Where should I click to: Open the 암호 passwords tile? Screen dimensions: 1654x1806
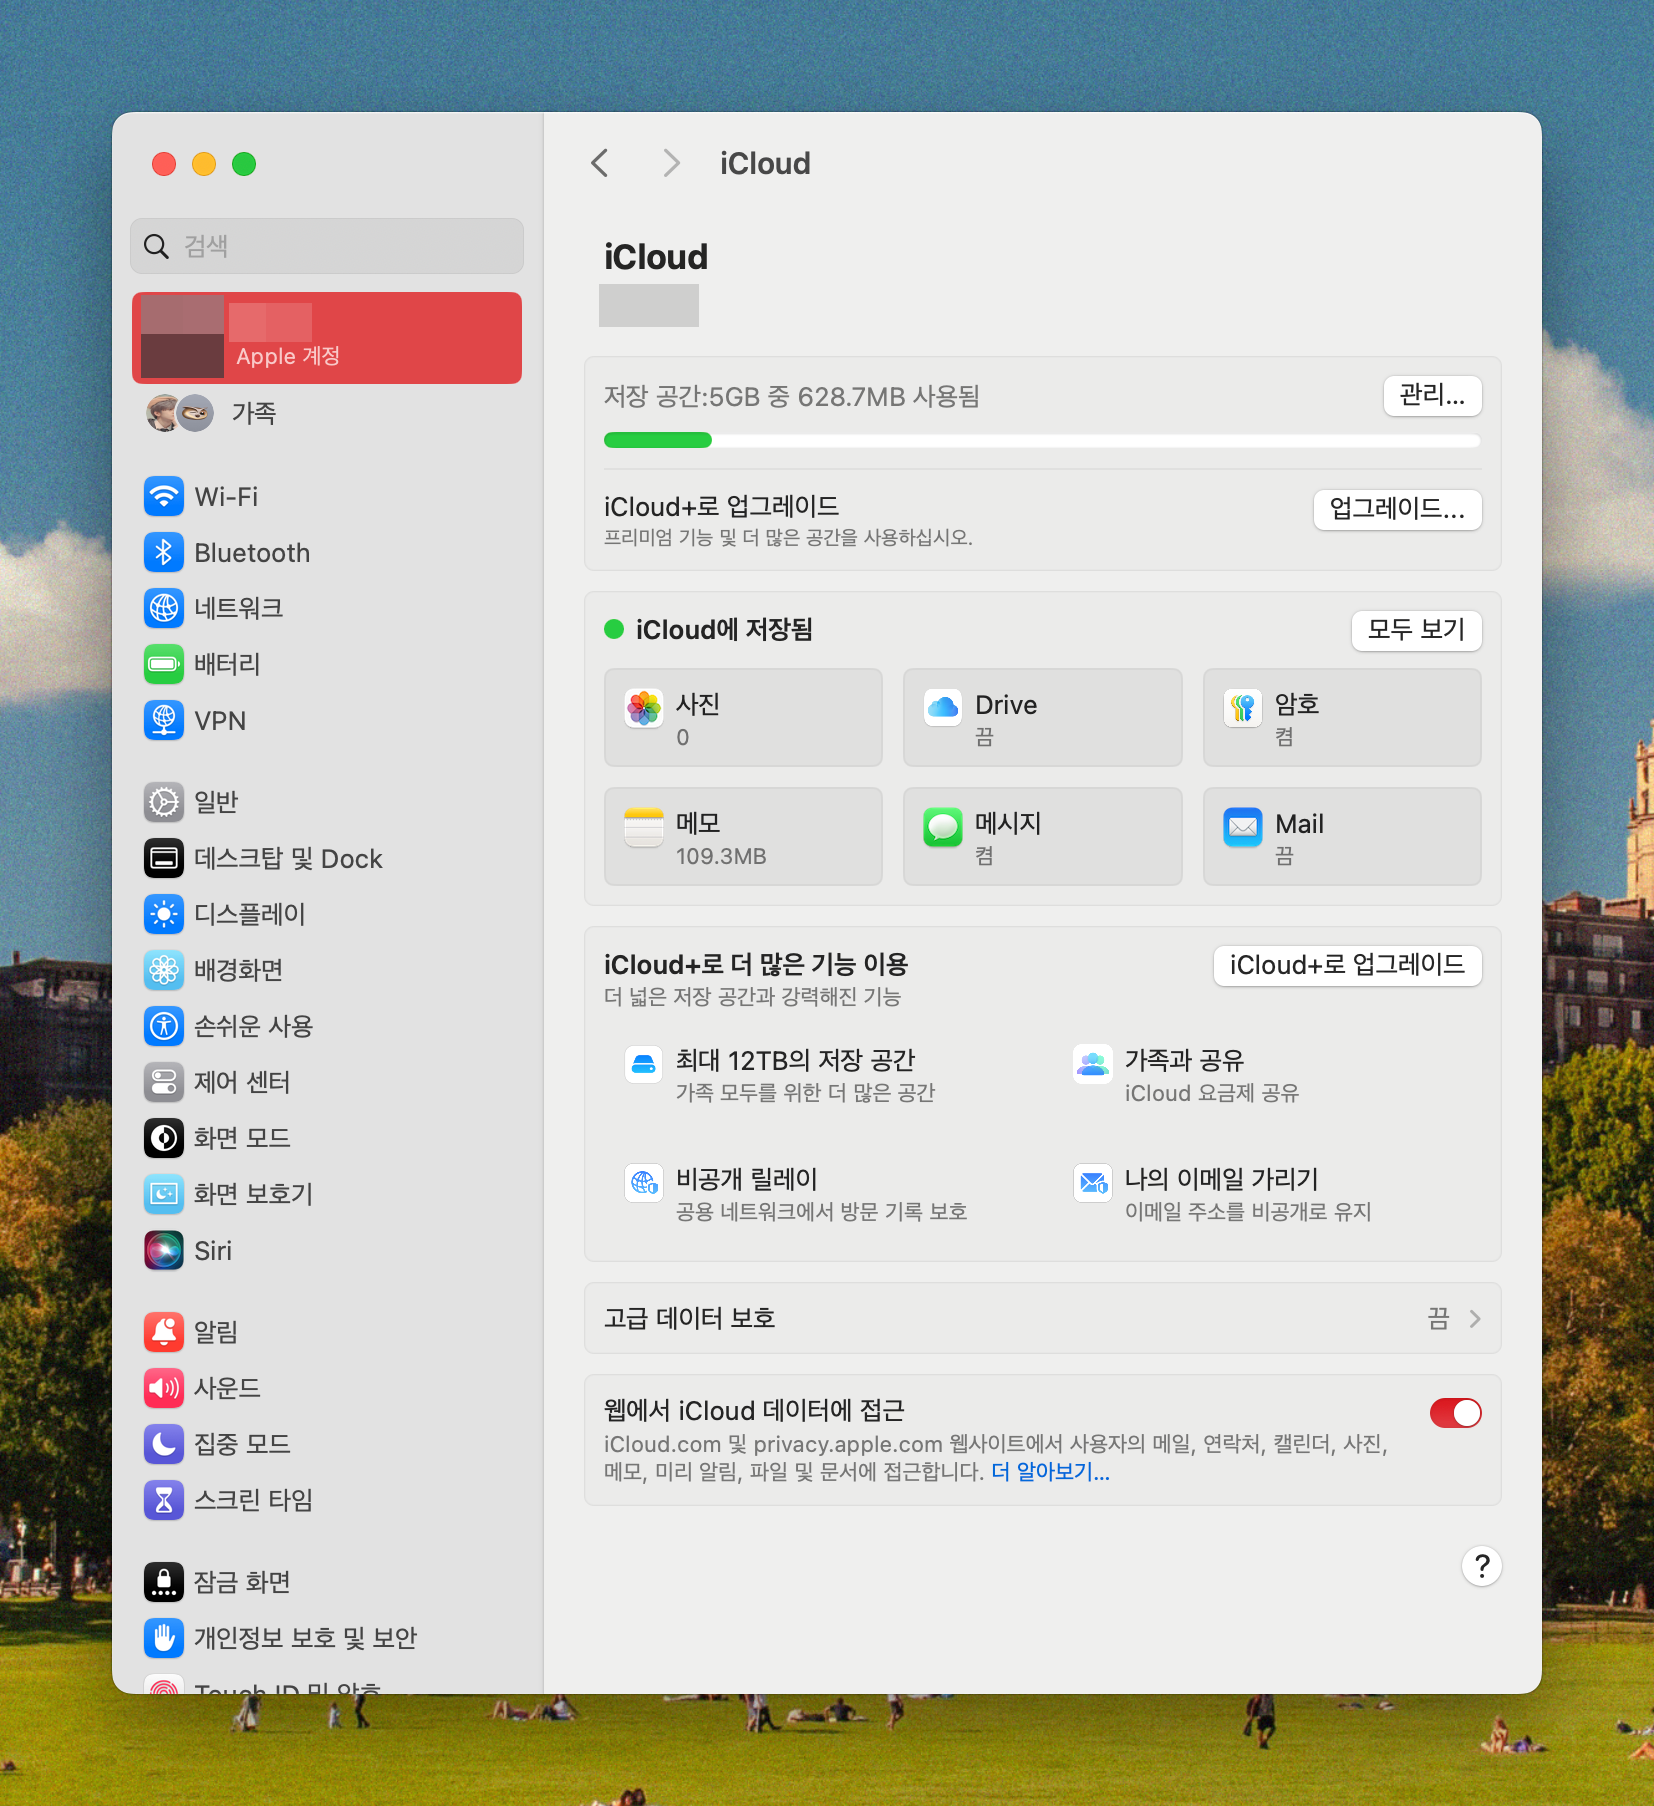pyautogui.click(x=1342, y=718)
